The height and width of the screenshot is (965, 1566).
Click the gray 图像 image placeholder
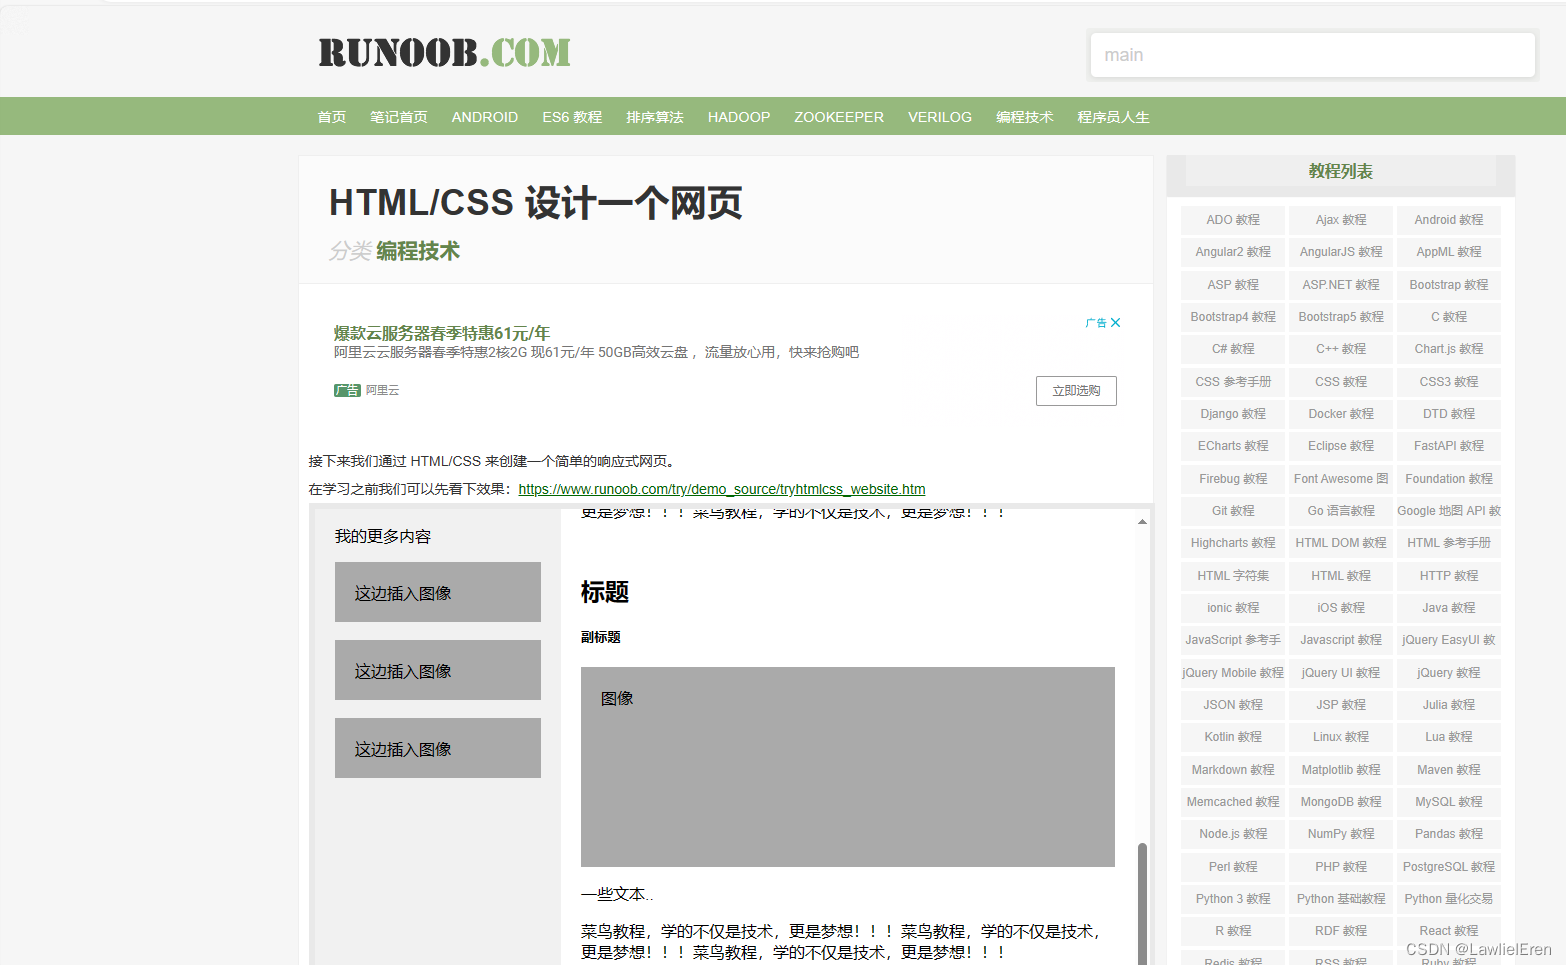pyautogui.click(x=846, y=766)
